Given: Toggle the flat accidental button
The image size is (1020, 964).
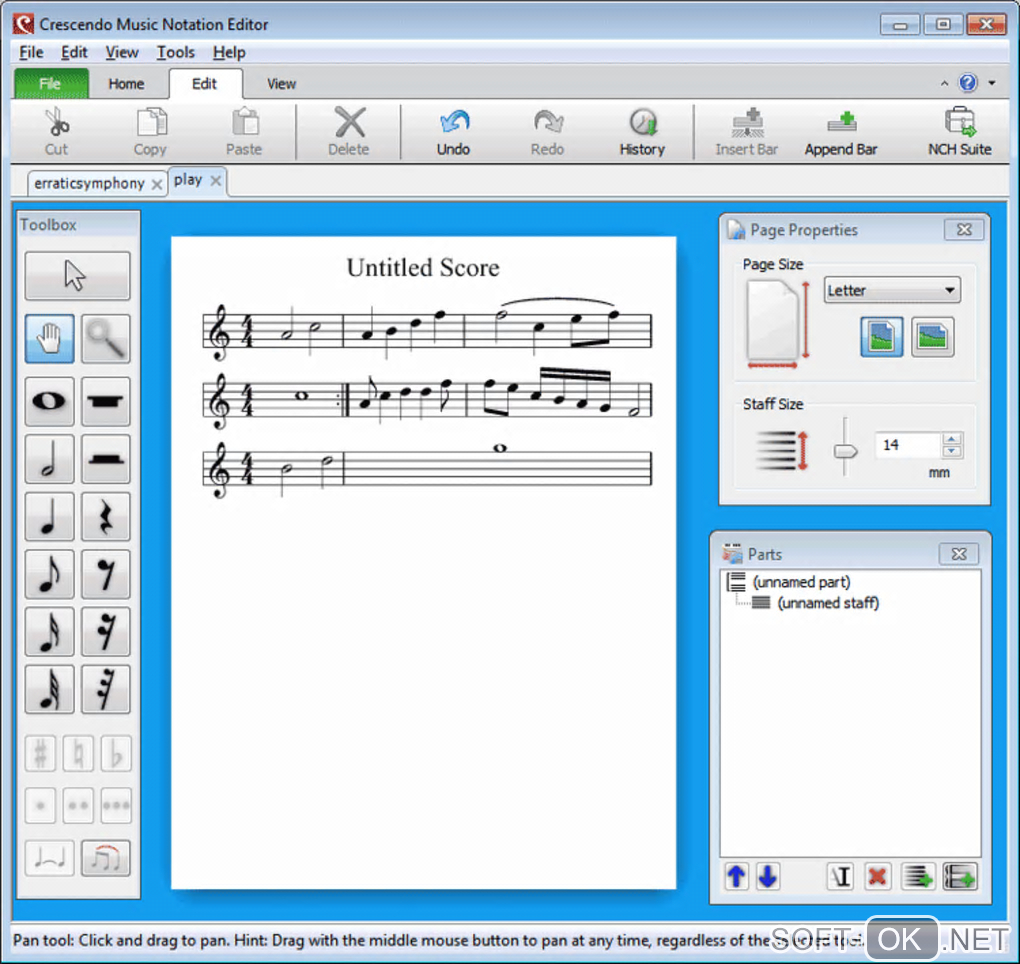Looking at the screenshot, I should coord(116,754).
